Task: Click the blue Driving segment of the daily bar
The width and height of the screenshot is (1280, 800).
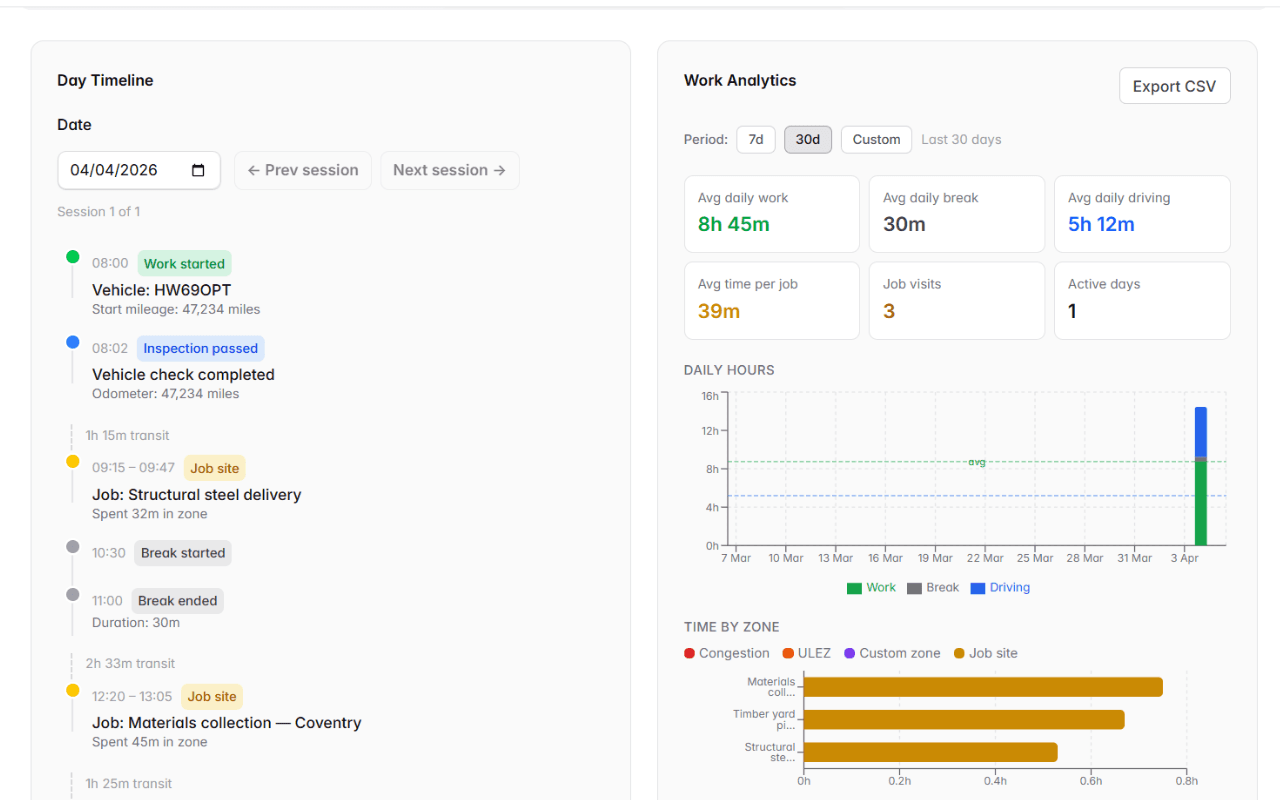Action: pos(1200,432)
